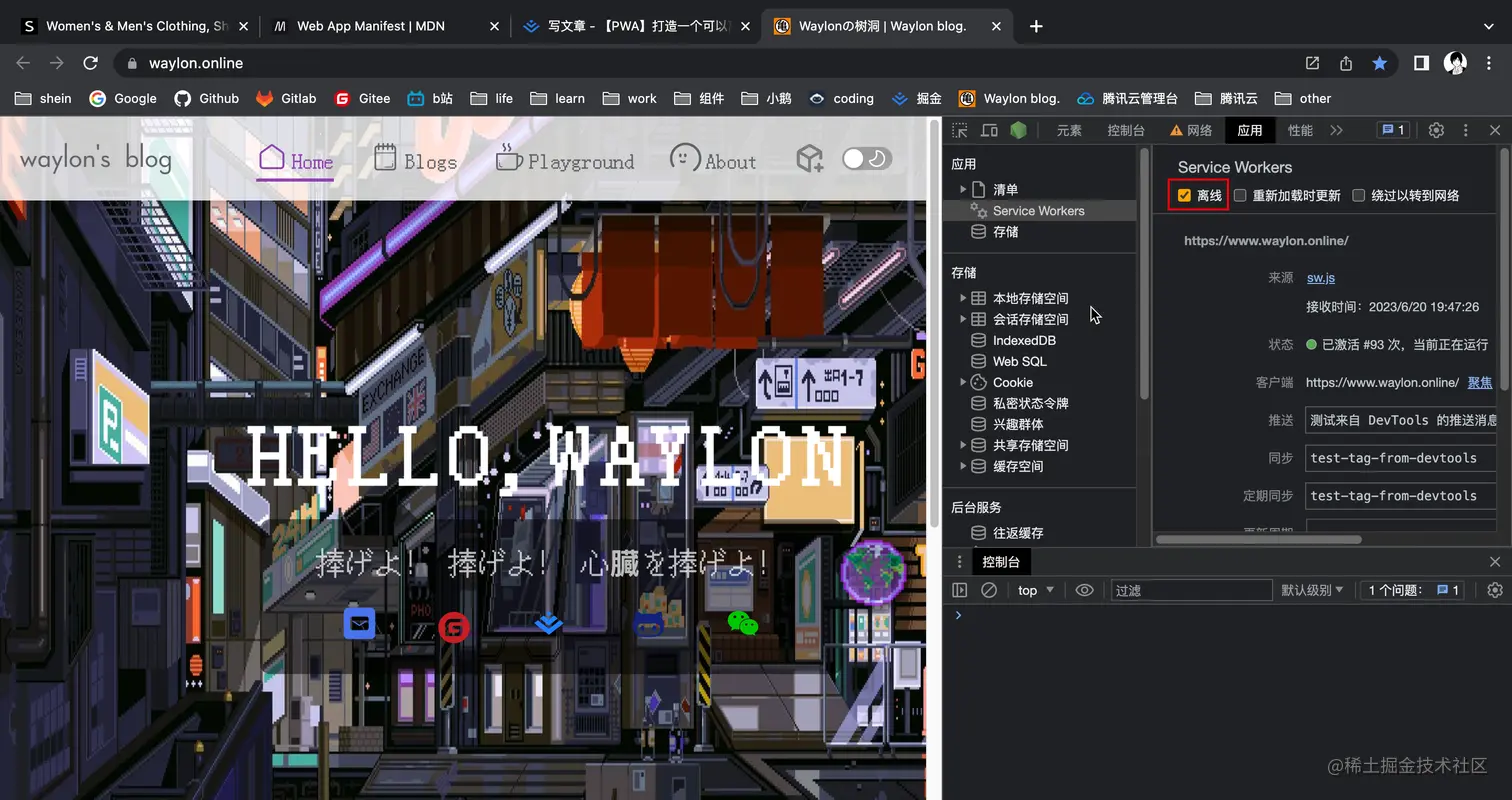Expand 会话存储空间 in the sidebar
The height and width of the screenshot is (800, 1512).
tap(963, 319)
